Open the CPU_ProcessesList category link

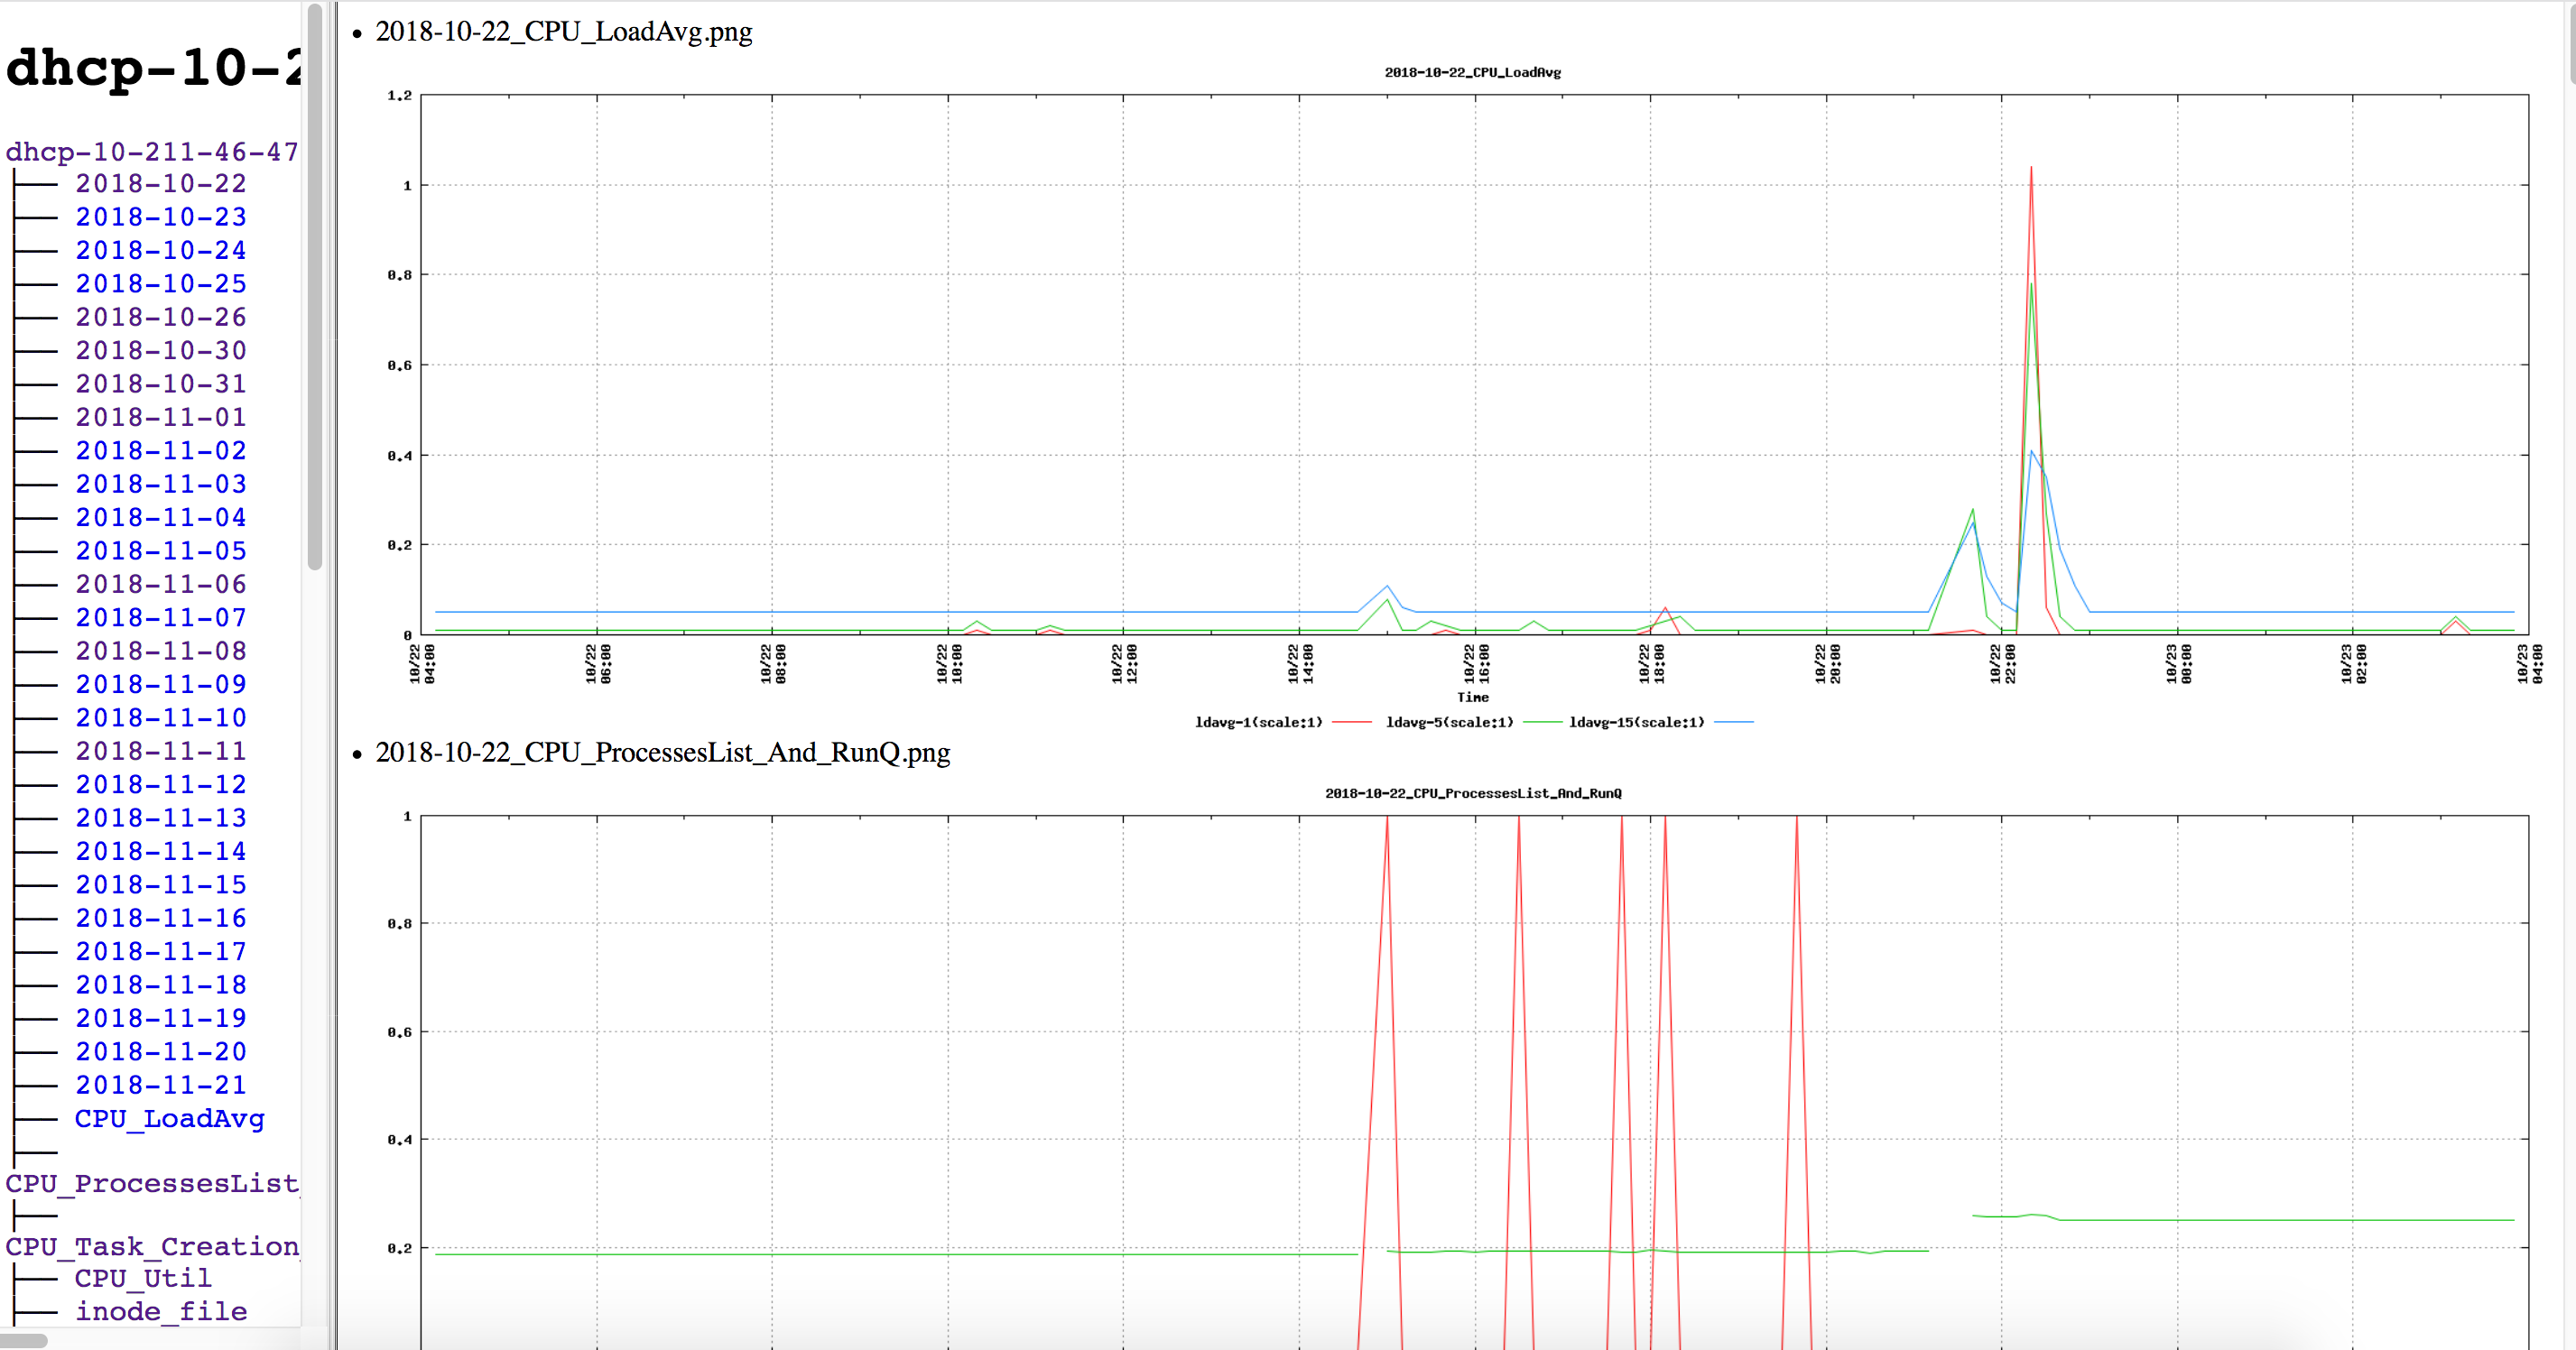[x=152, y=1183]
